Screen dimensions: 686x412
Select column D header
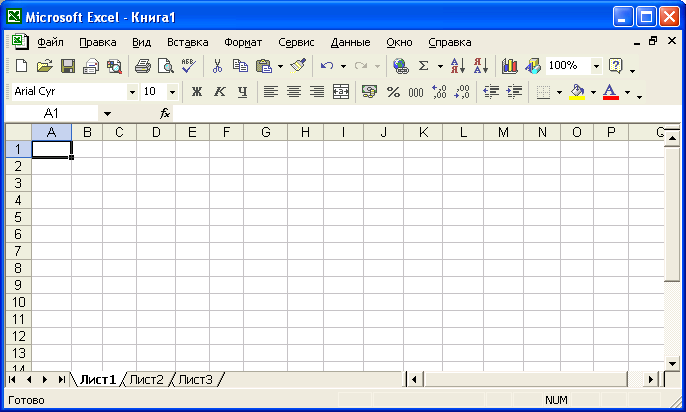156,132
